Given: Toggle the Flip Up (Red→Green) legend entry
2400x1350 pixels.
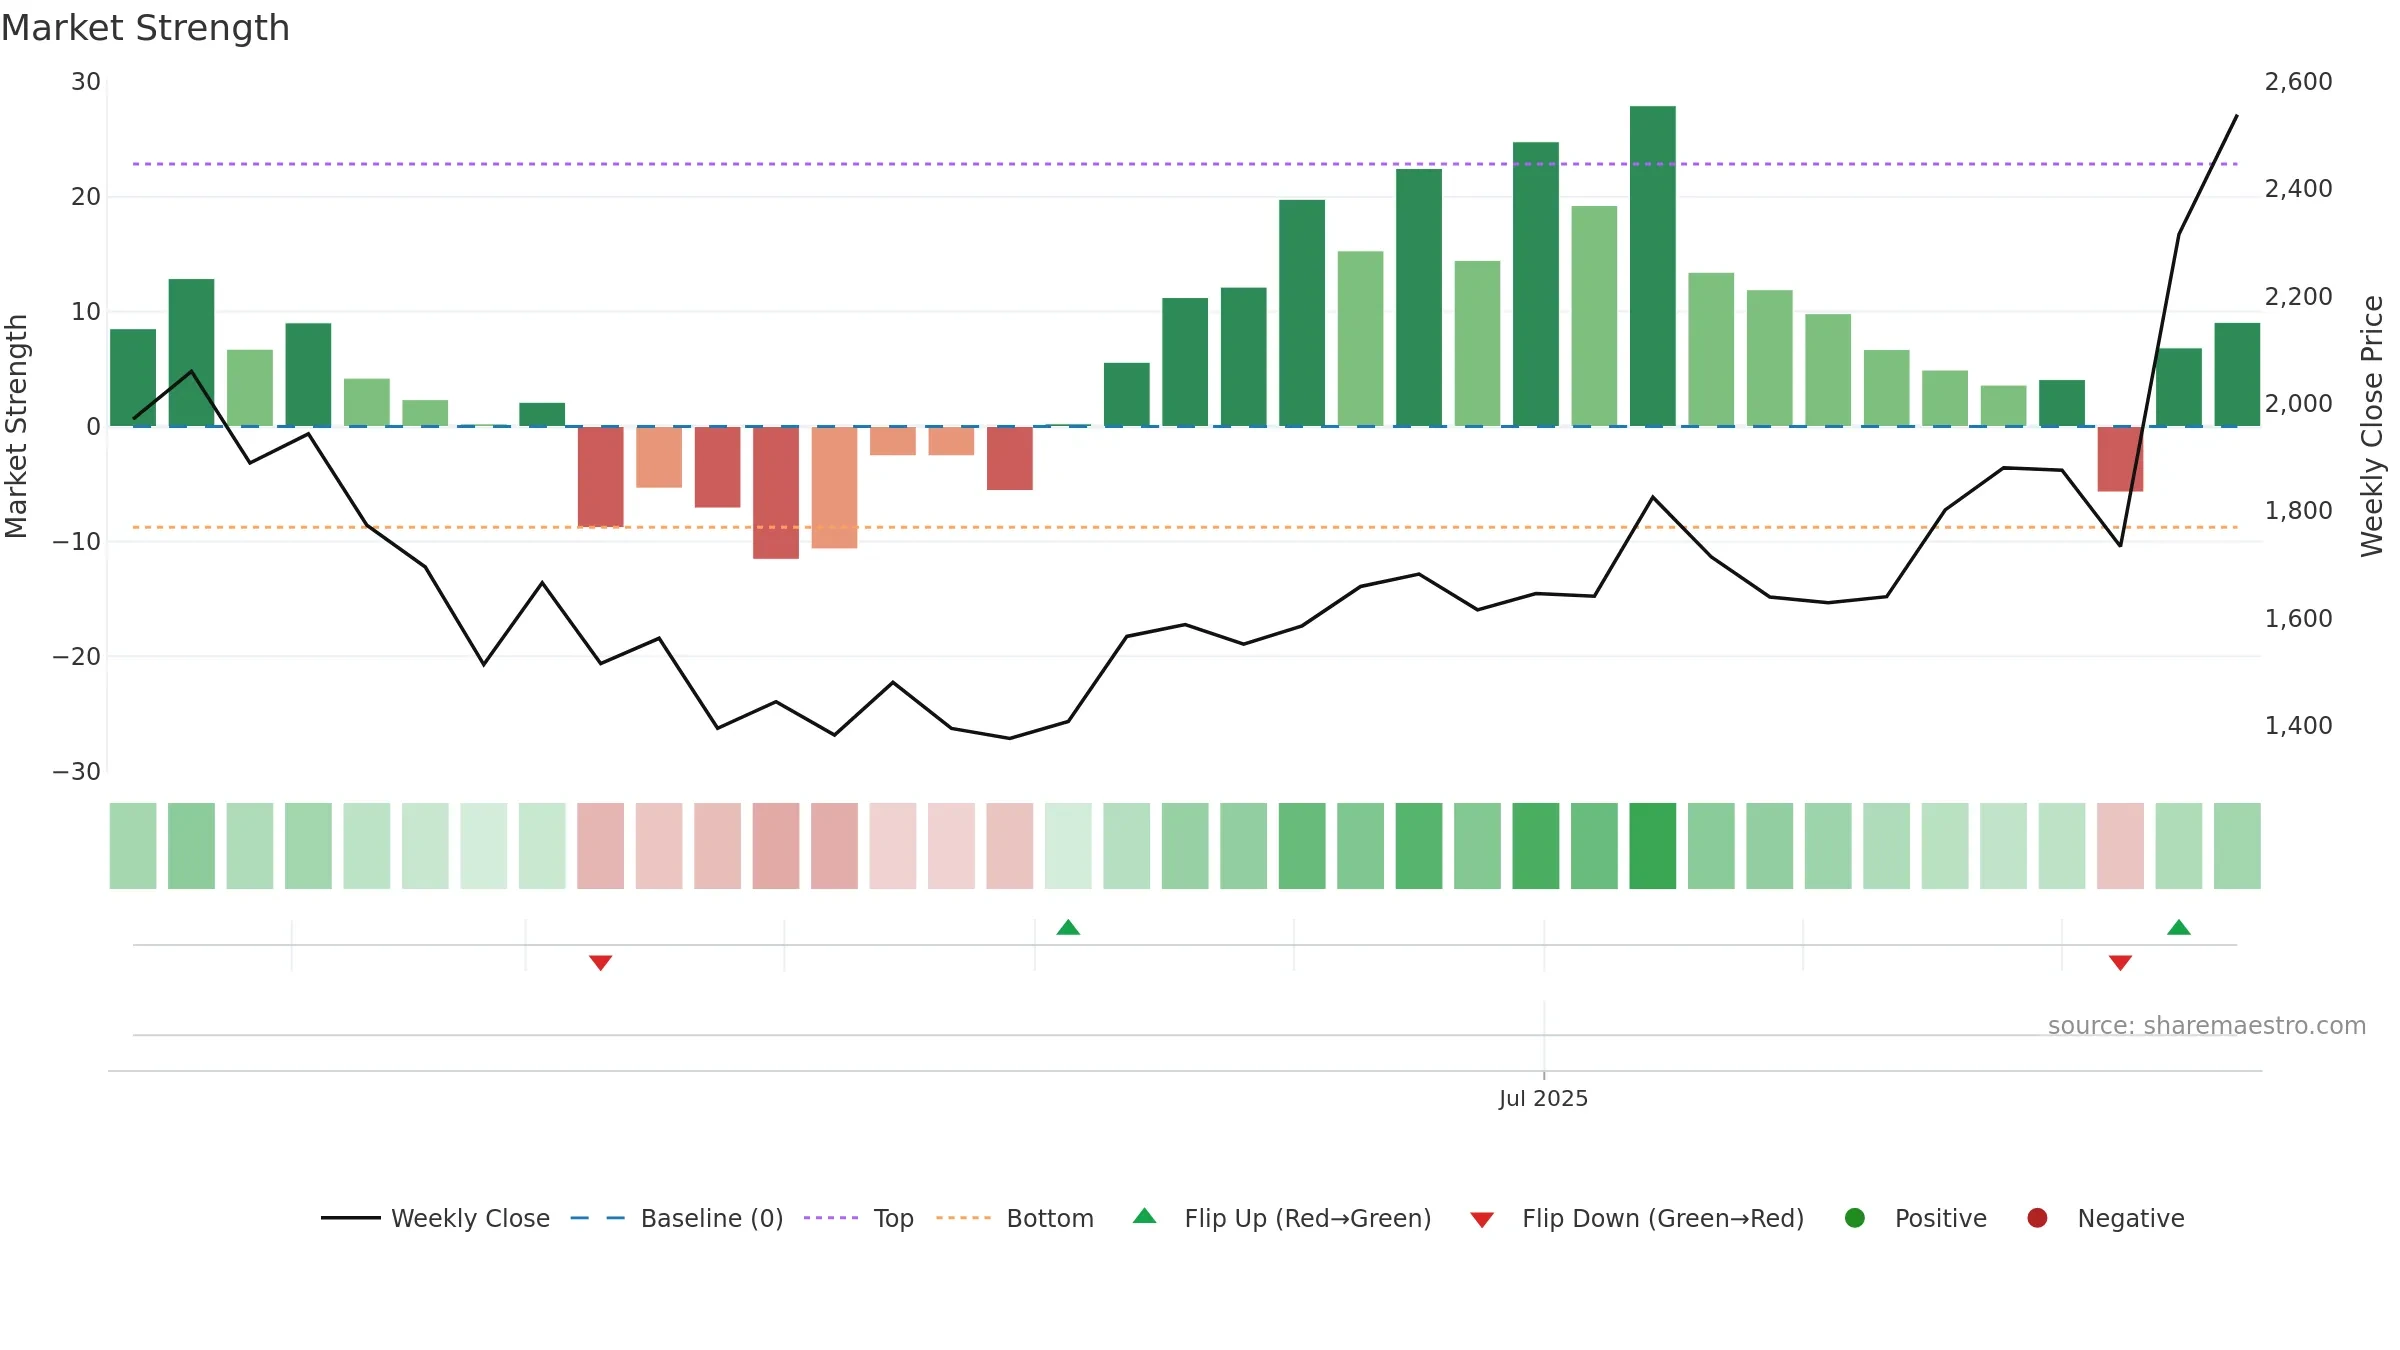Looking at the screenshot, I should click(x=1282, y=1218).
